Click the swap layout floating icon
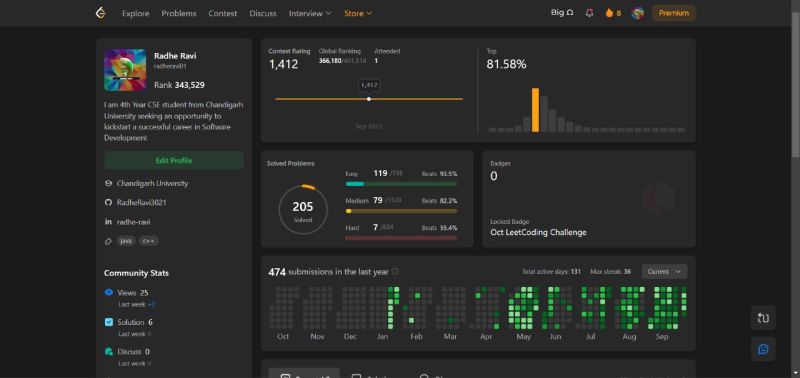800x378 pixels. pos(763,318)
